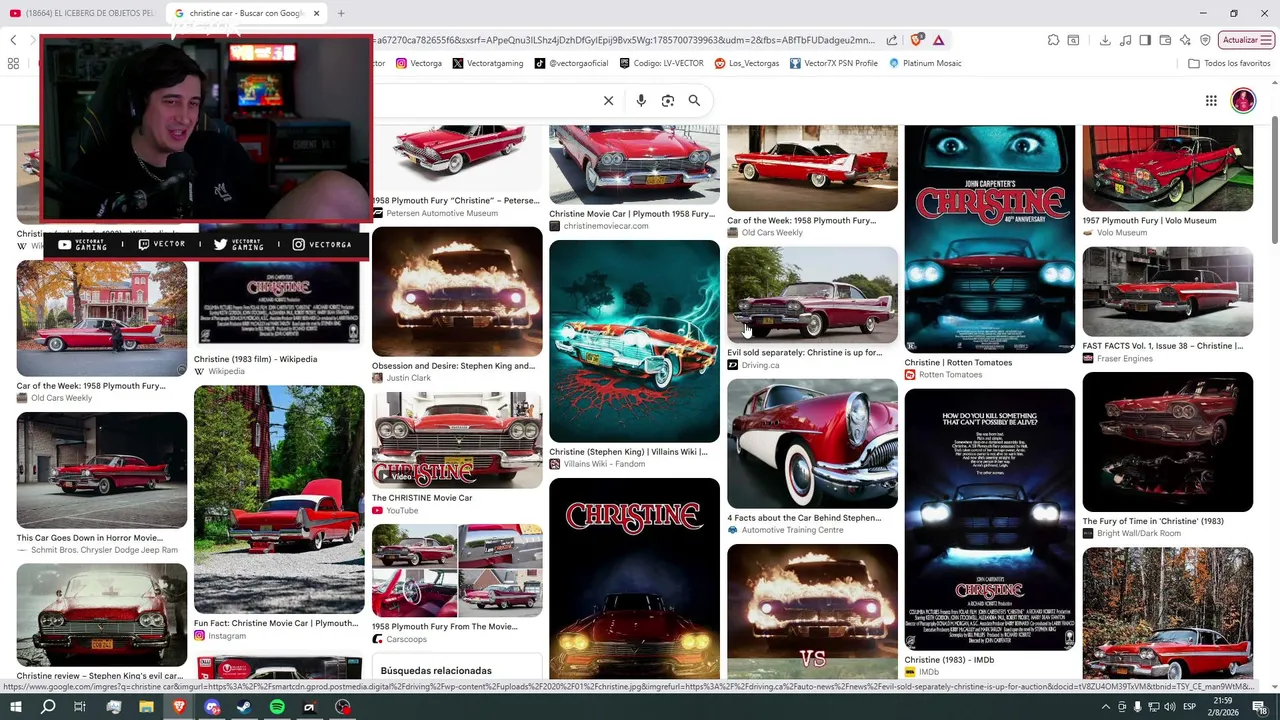
Task: Open the Google apps launcher grid
Action: (x=1211, y=100)
